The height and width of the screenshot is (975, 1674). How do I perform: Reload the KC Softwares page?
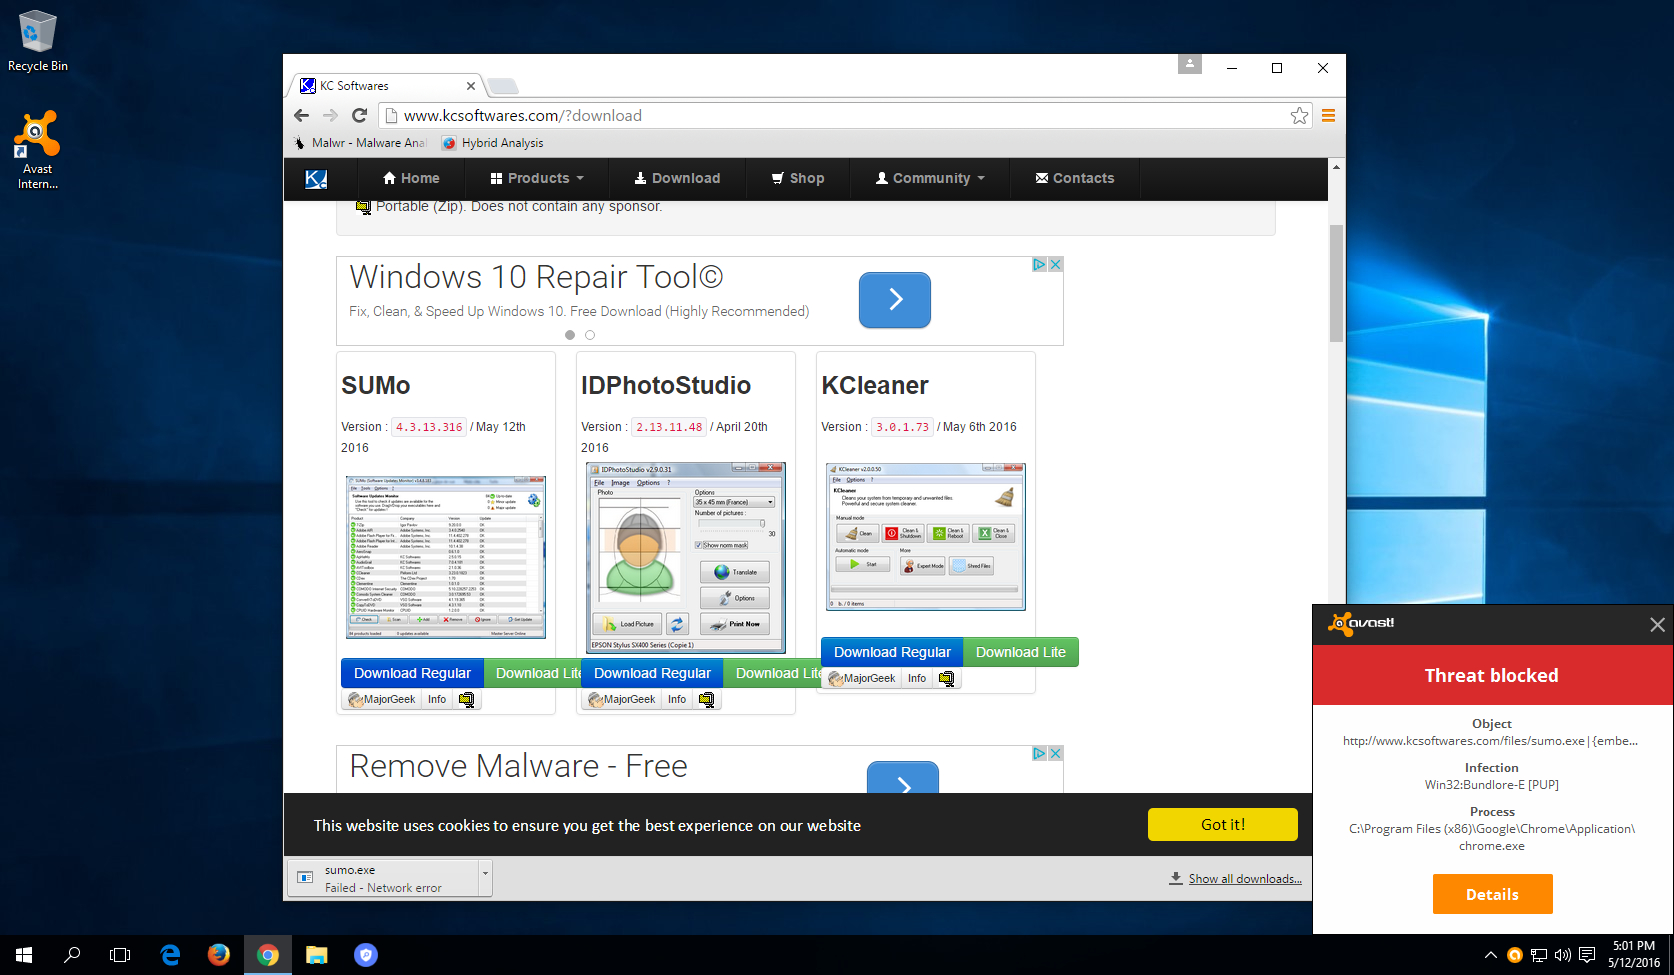pos(360,115)
